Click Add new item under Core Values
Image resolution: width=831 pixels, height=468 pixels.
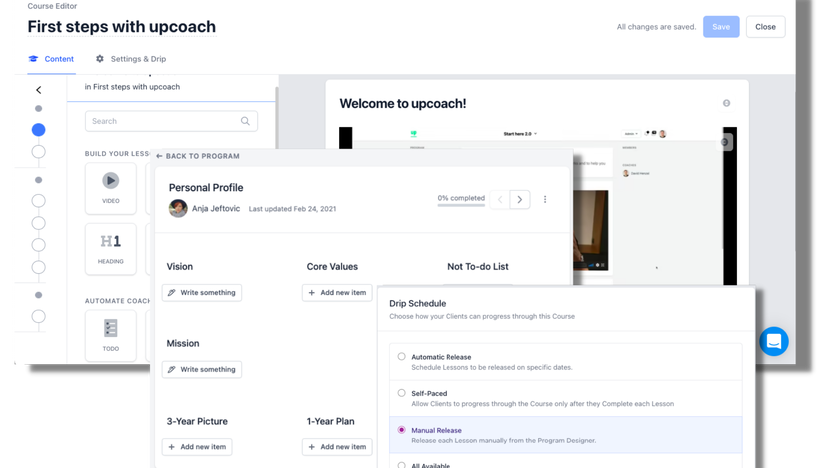click(x=337, y=293)
